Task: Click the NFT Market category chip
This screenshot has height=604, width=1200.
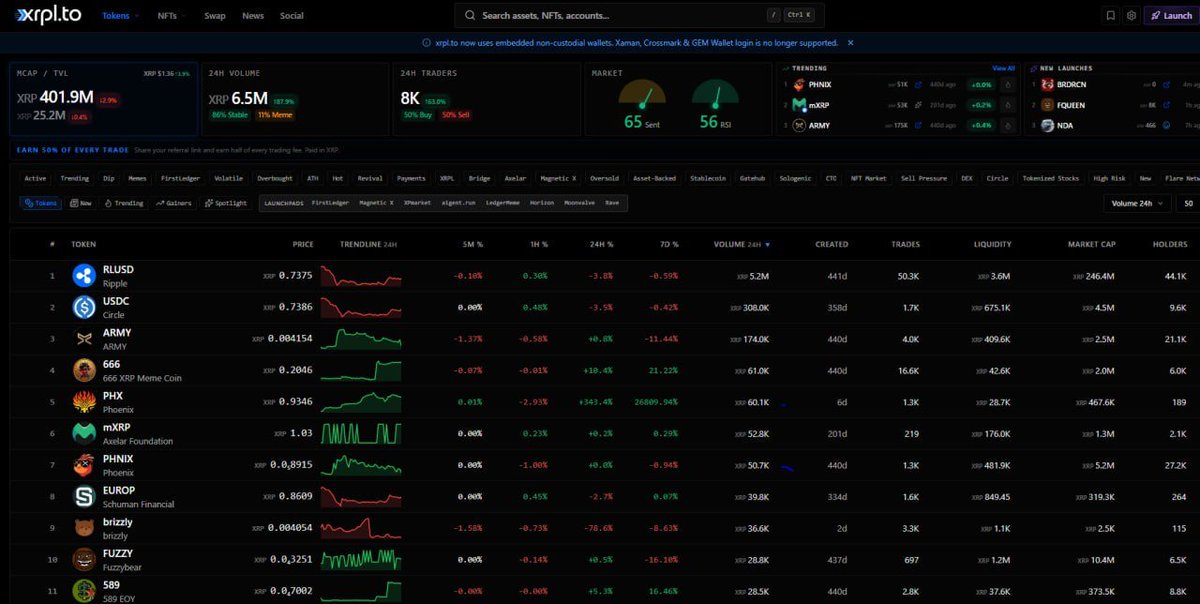Action: tap(868, 178)
